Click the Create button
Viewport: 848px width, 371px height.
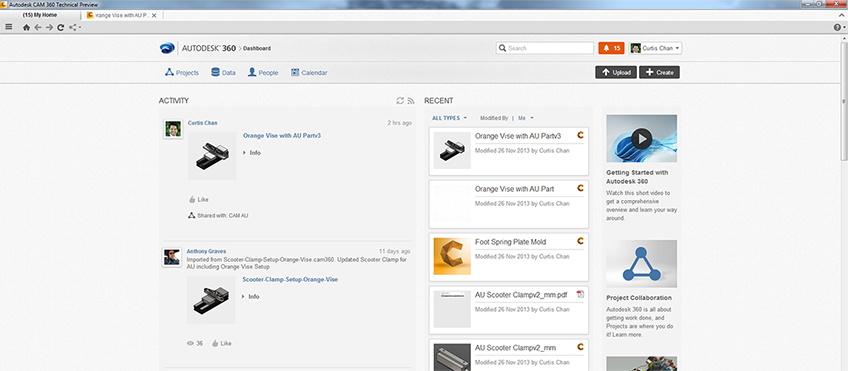tap(659, 72)
